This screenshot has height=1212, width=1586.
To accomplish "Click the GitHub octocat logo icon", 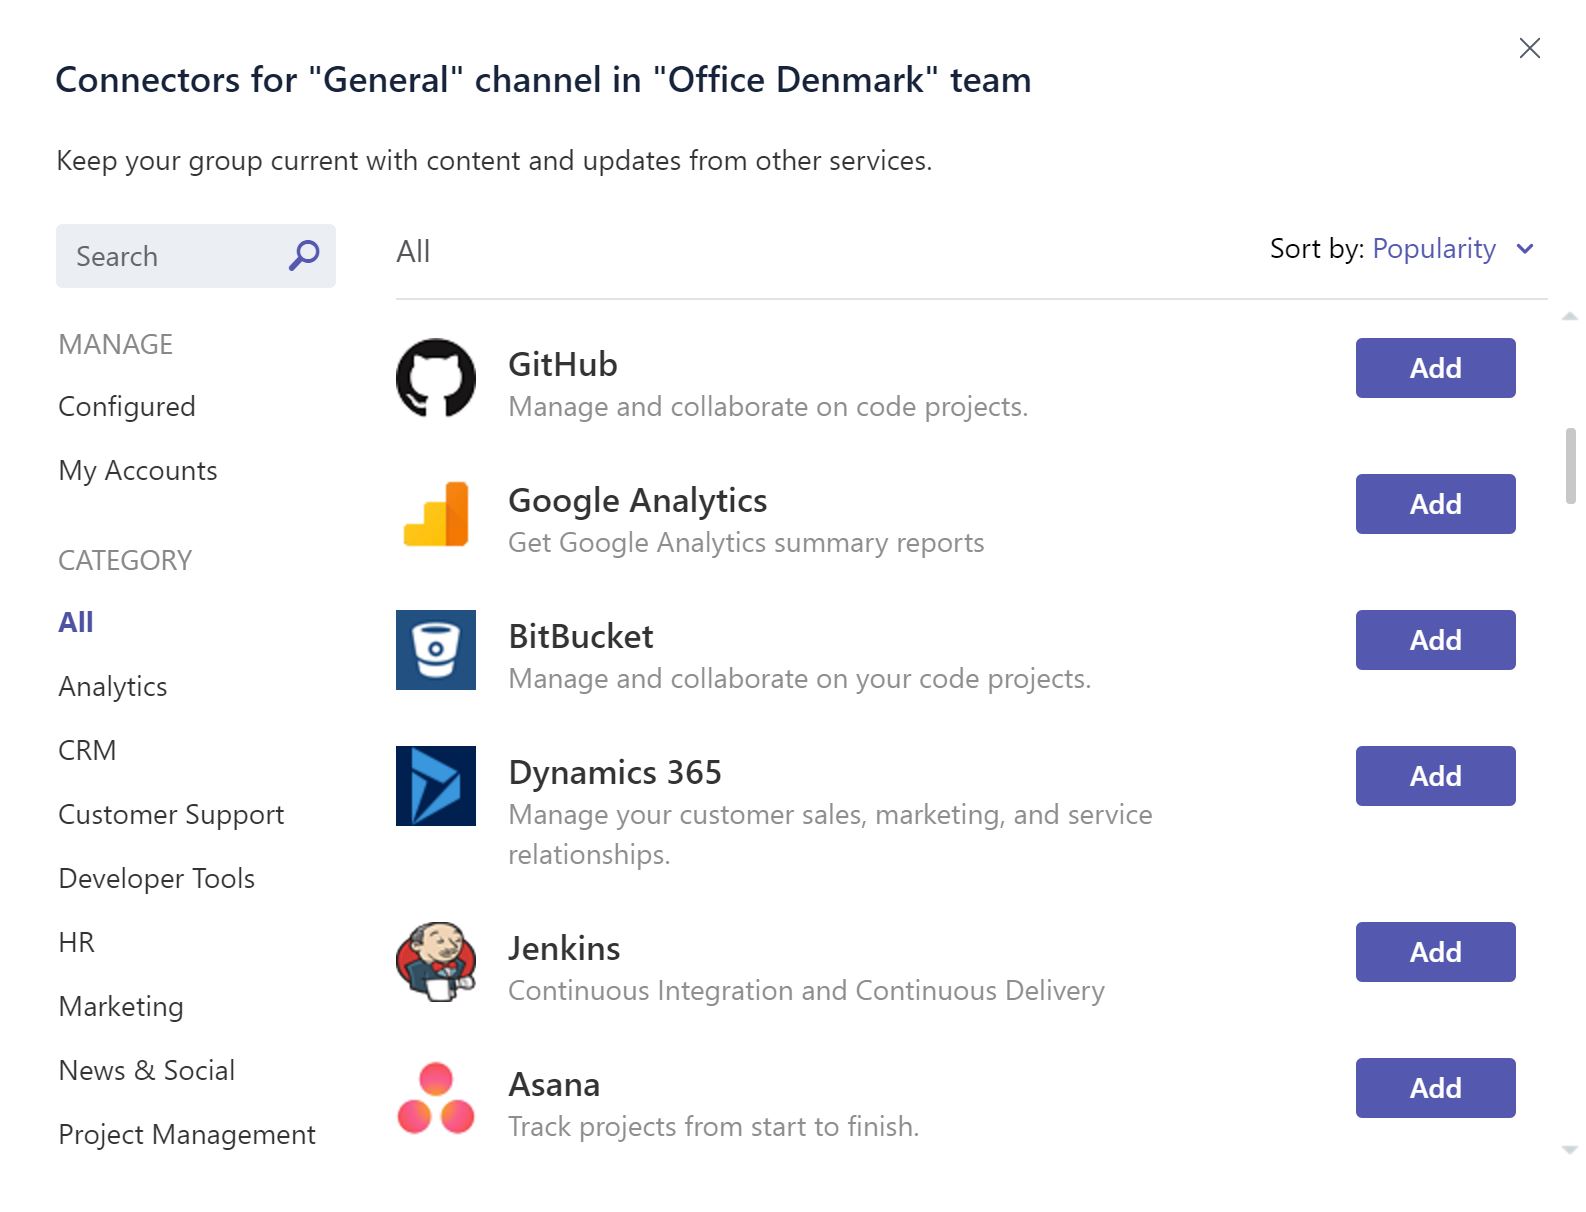I will coord(436,378).
